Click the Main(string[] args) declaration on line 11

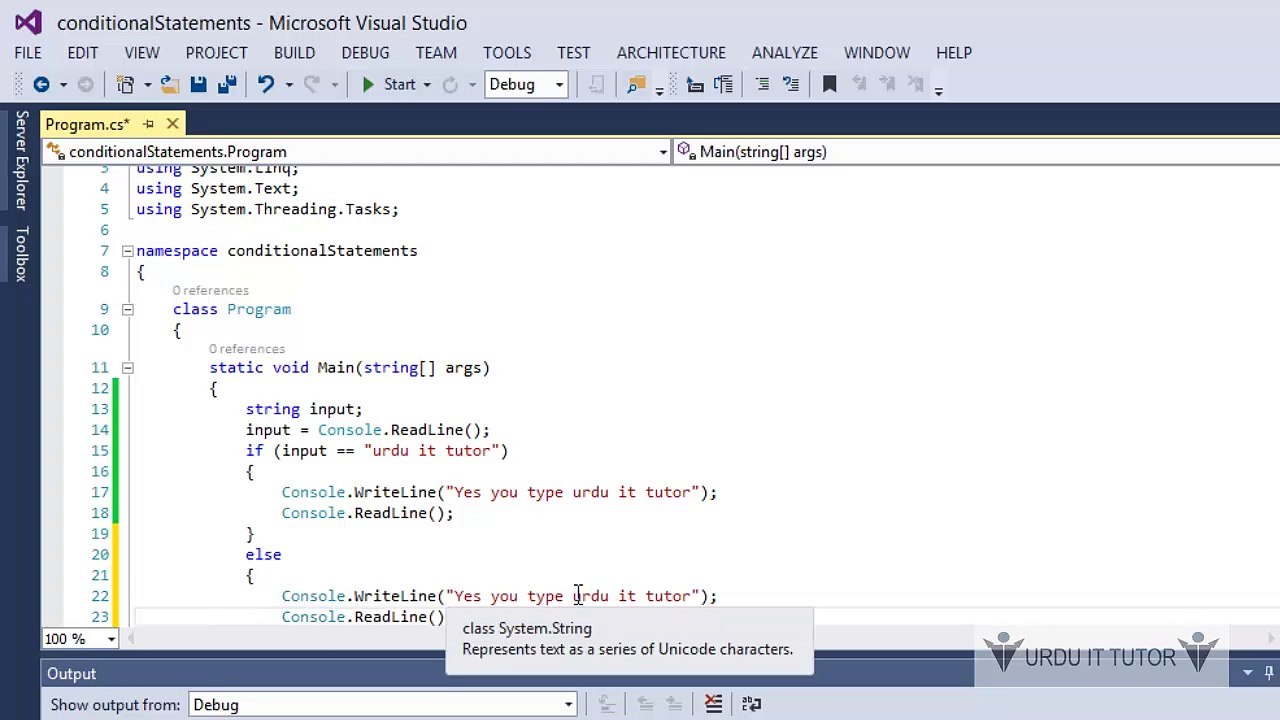[403, 368]
